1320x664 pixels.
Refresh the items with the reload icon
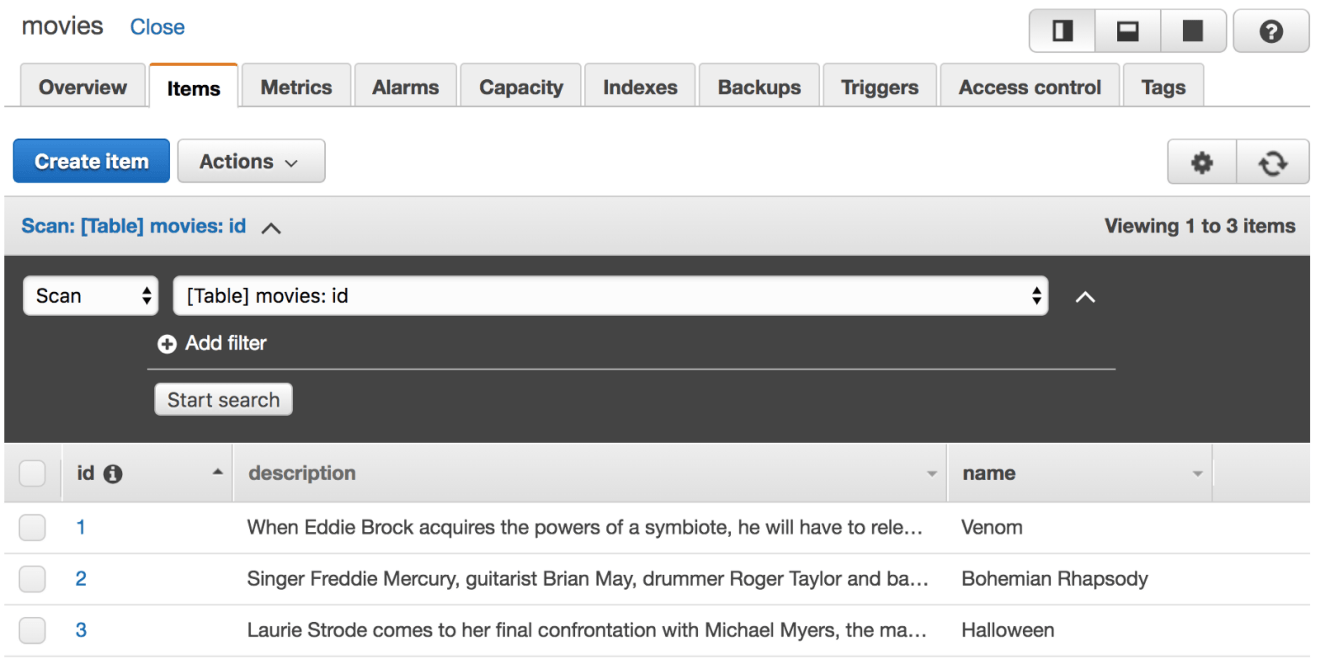pyautogui.click(x=1273, y=163)
